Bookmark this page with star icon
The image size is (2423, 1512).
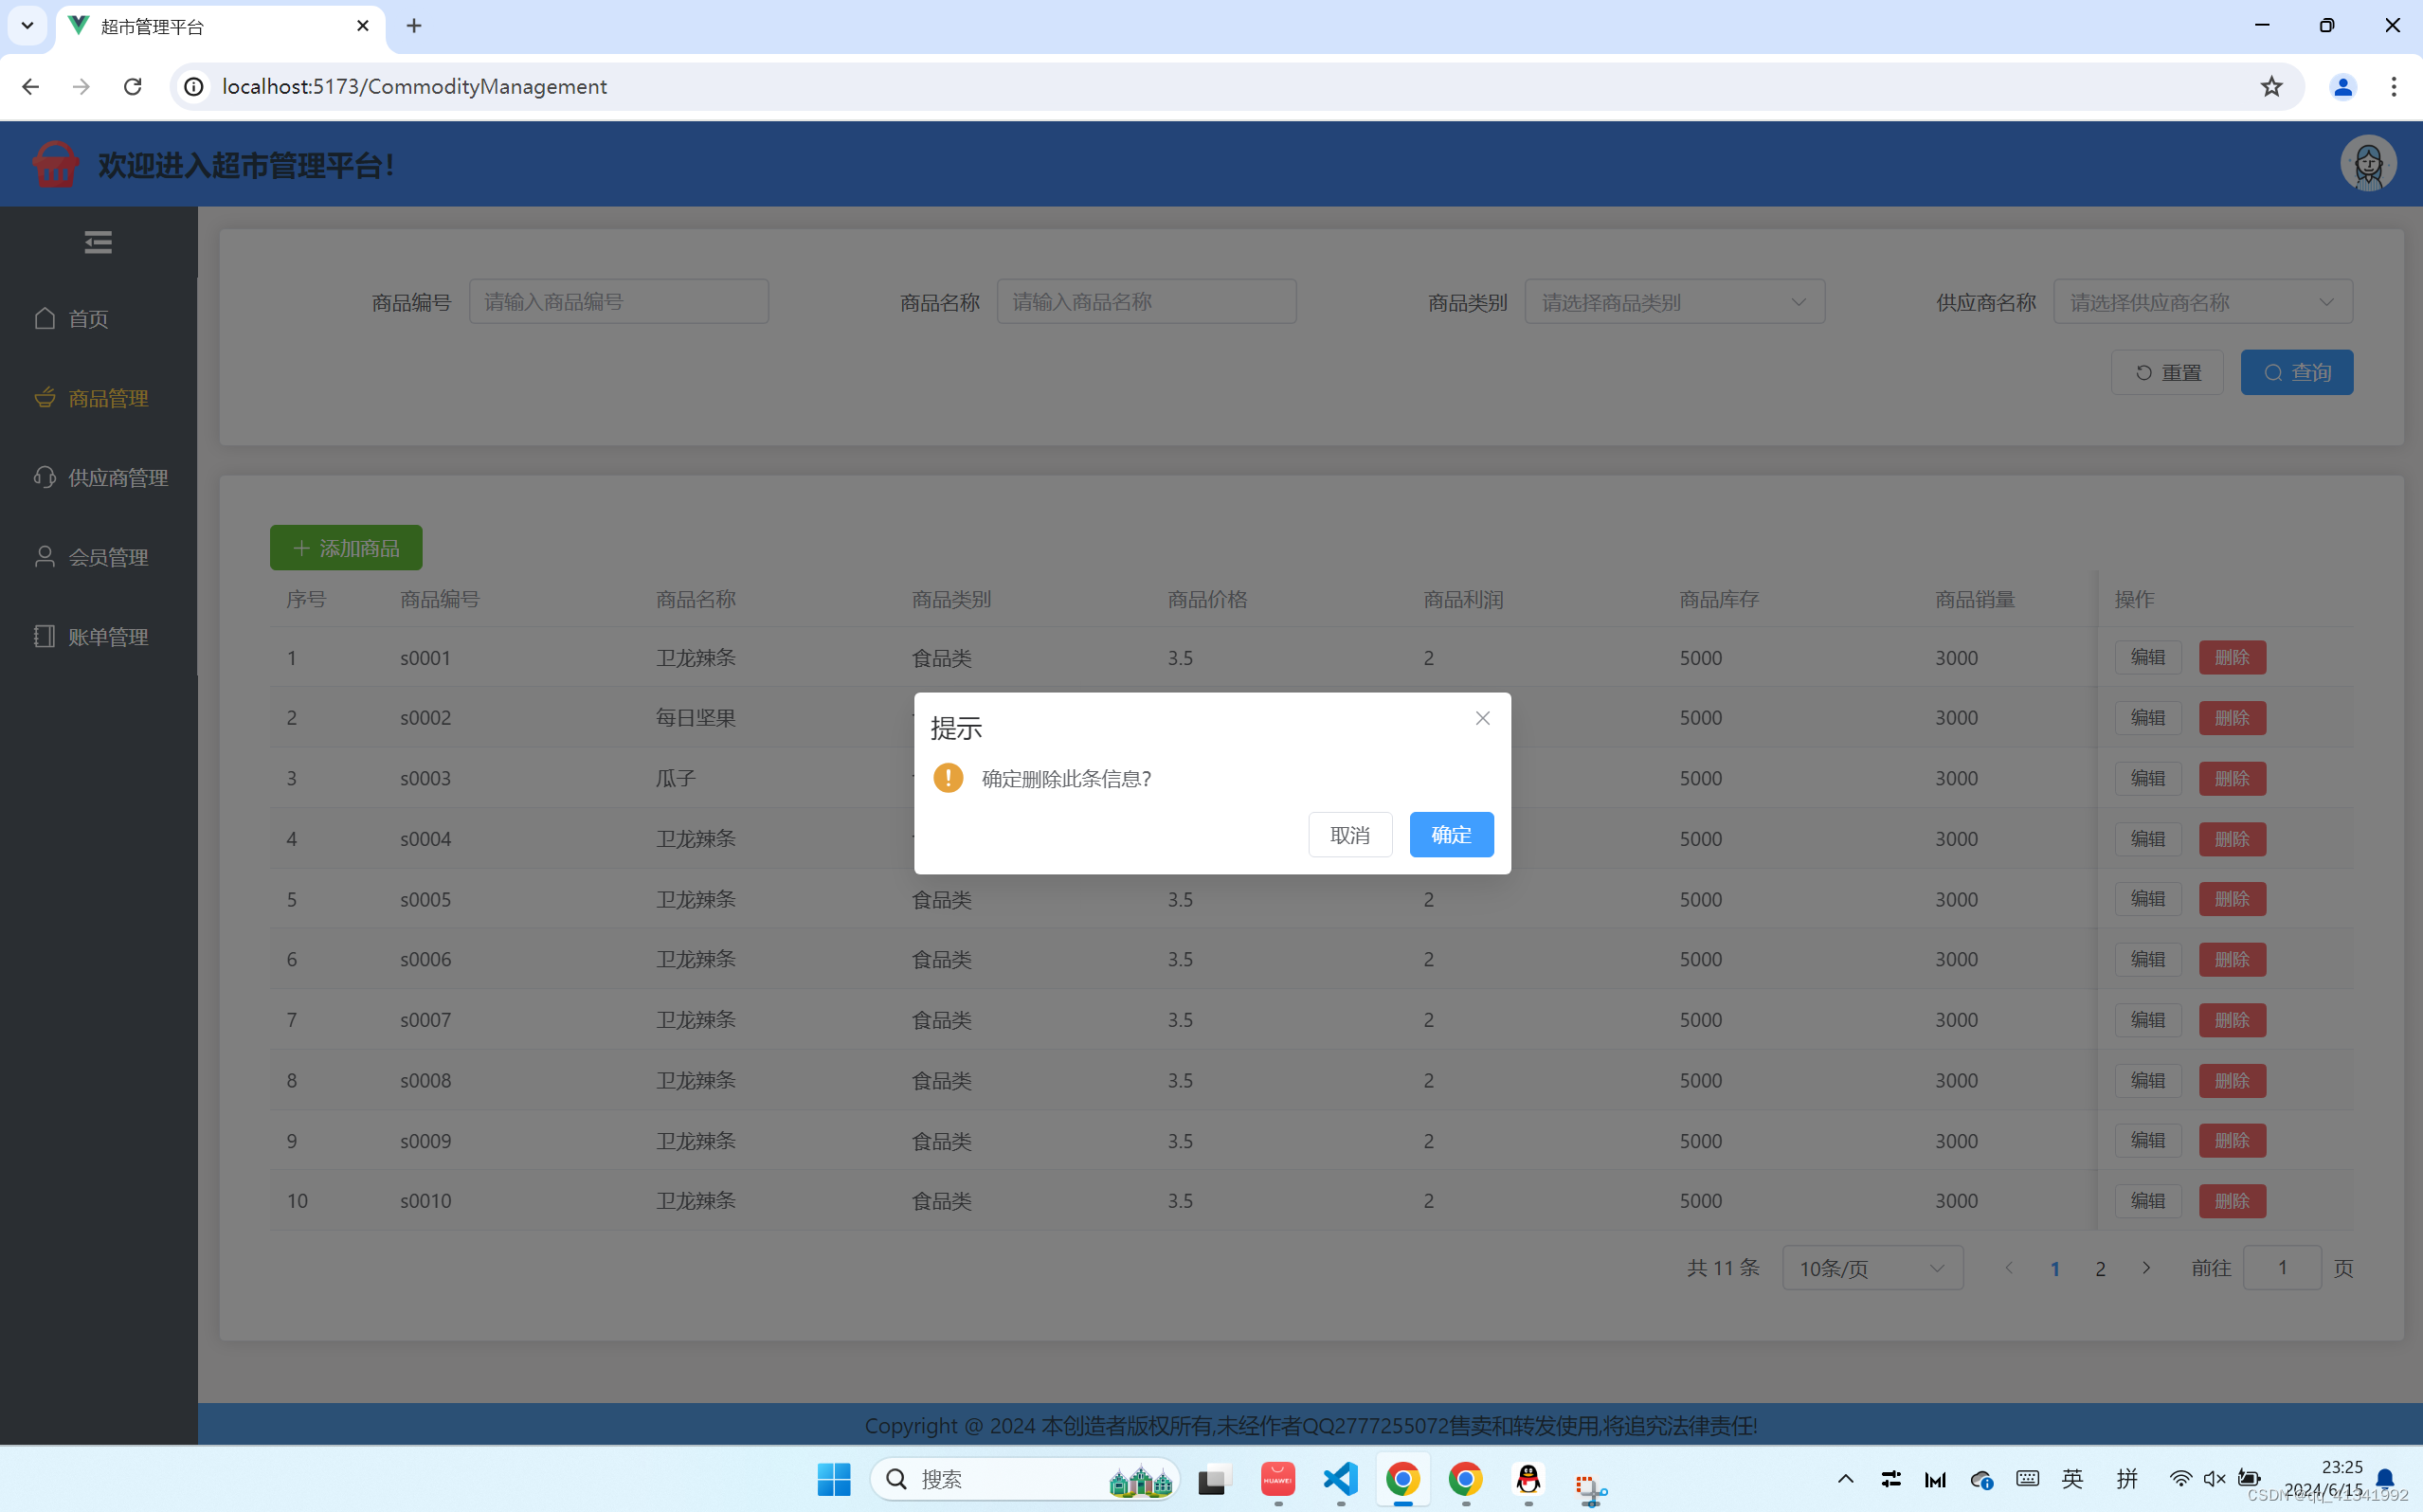(2271, 87)
